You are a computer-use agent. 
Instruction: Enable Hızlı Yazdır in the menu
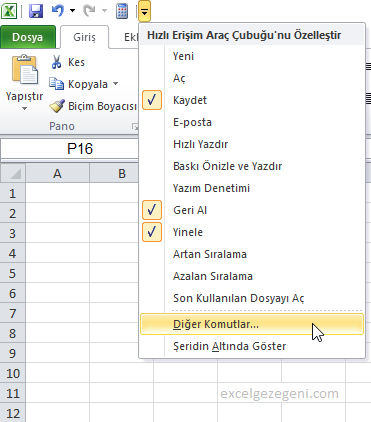[252, 144]
